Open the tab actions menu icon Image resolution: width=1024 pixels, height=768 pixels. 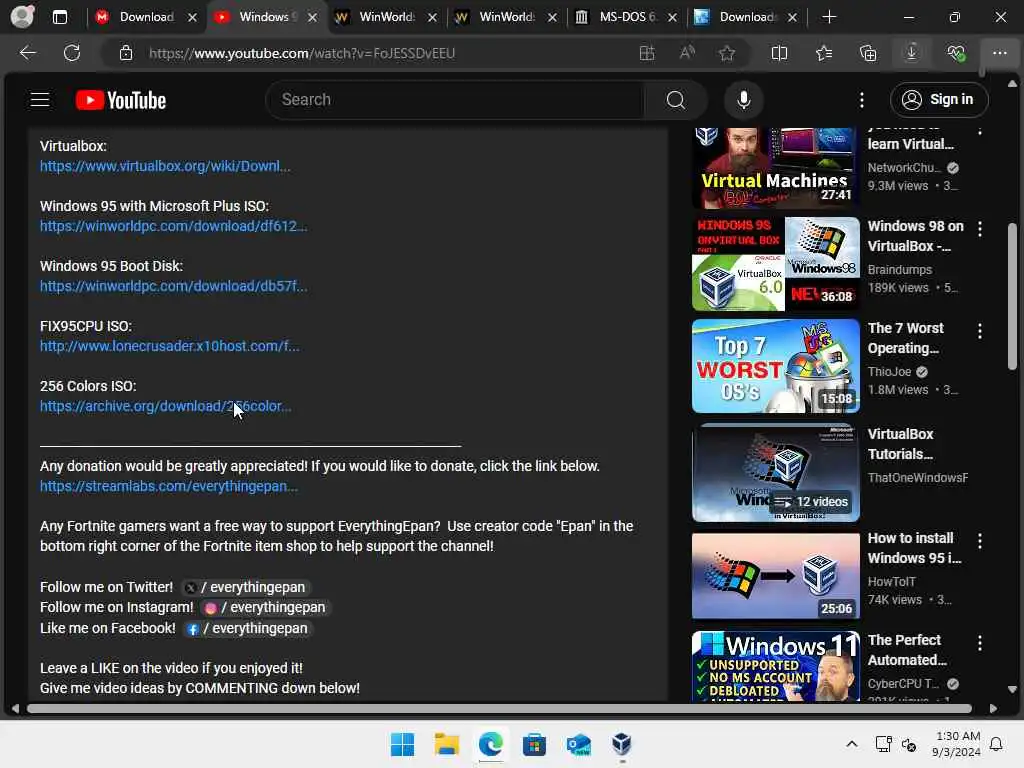coord(59,17)
